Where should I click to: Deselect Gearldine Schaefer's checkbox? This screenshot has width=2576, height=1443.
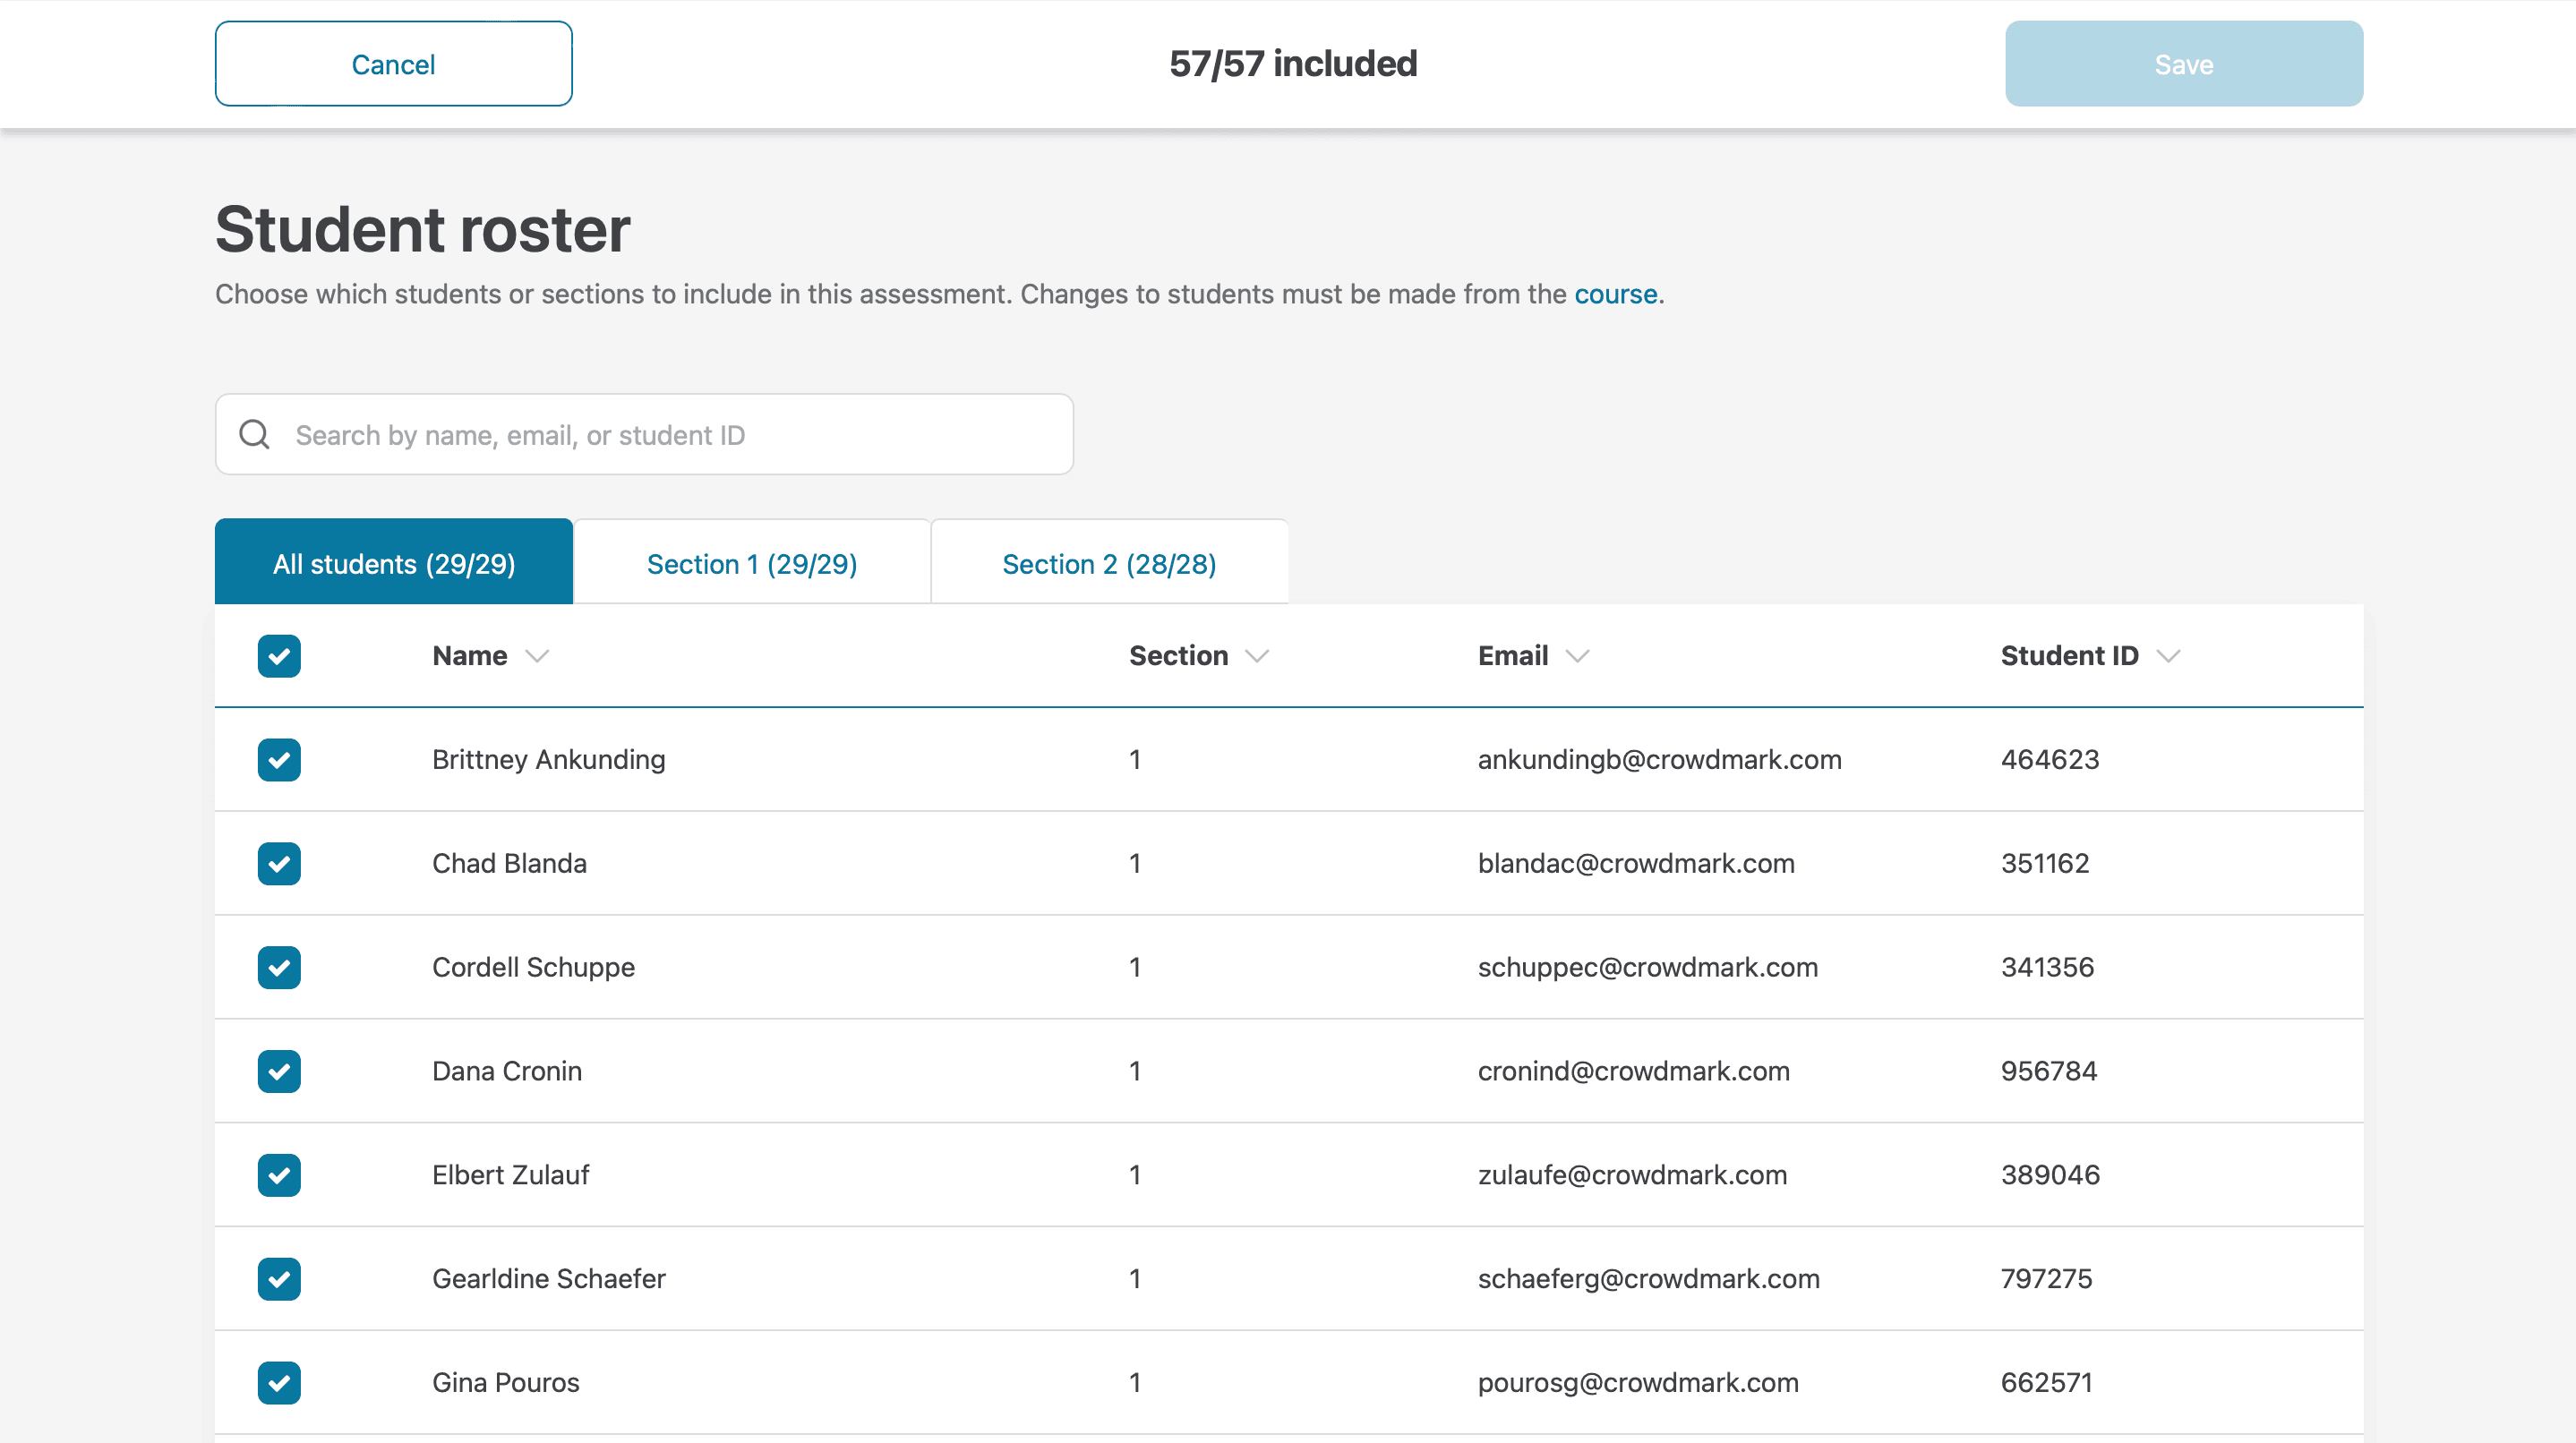[x=279, y=1279]
